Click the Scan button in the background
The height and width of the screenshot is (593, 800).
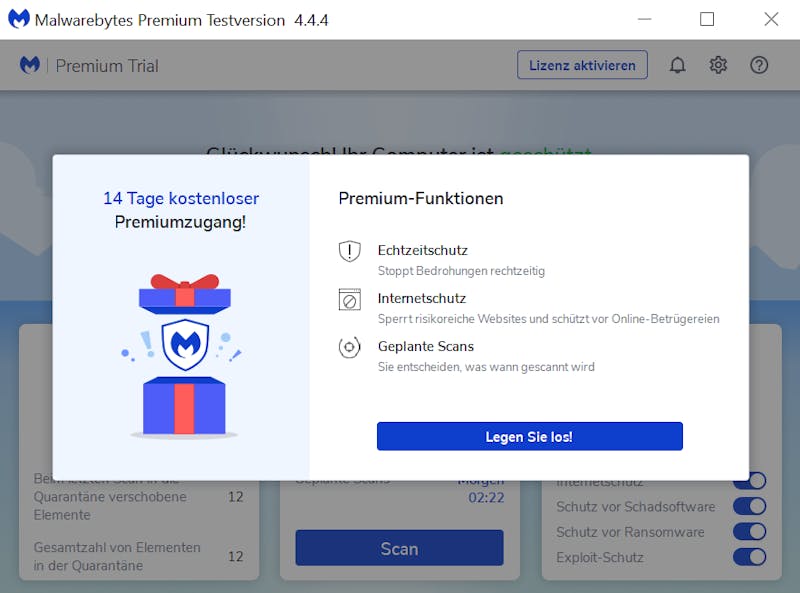pyautogui.click(x=399, y=548)
